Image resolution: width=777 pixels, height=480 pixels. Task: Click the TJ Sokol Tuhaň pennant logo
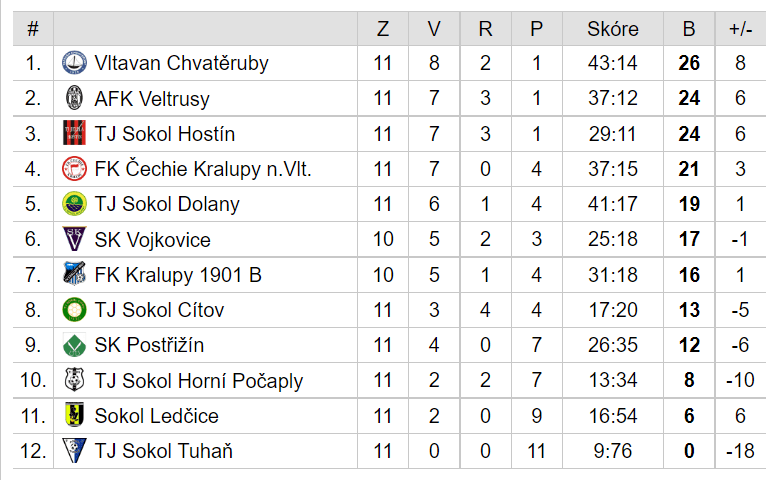pyautogui.click(x=74, y=451)
